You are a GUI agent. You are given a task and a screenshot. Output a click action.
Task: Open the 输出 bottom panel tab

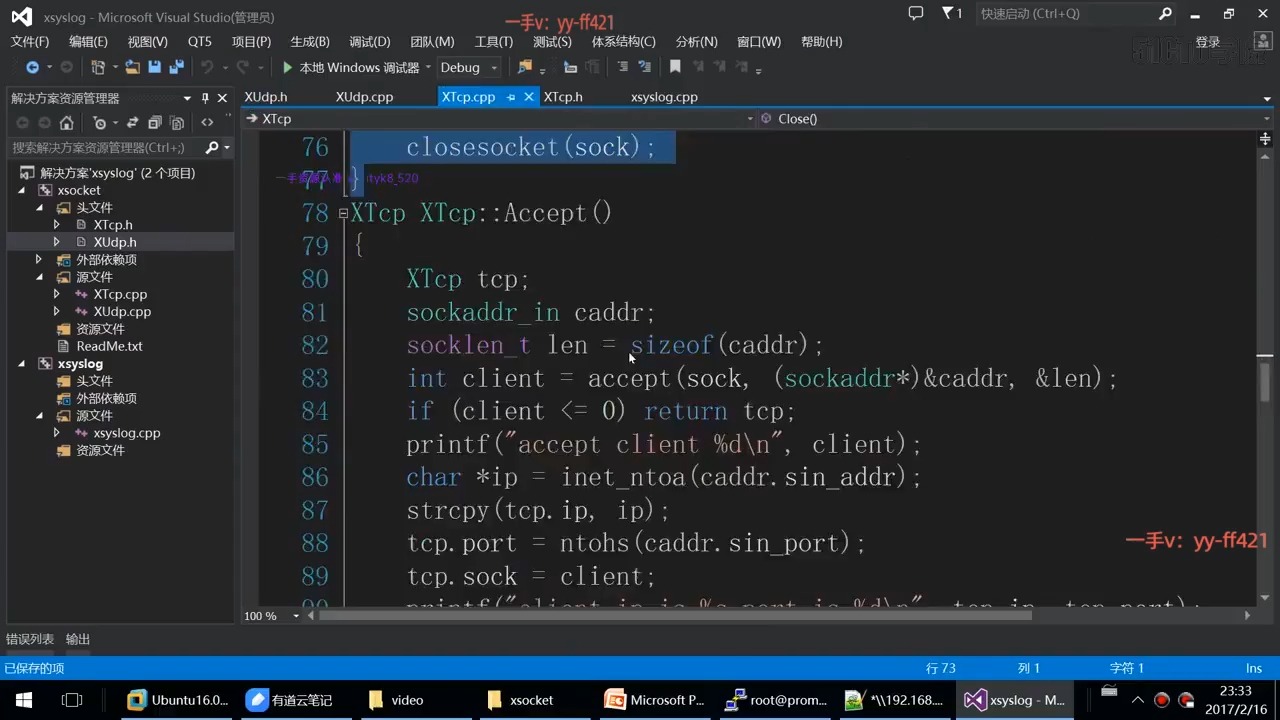[x=78, y=639]
